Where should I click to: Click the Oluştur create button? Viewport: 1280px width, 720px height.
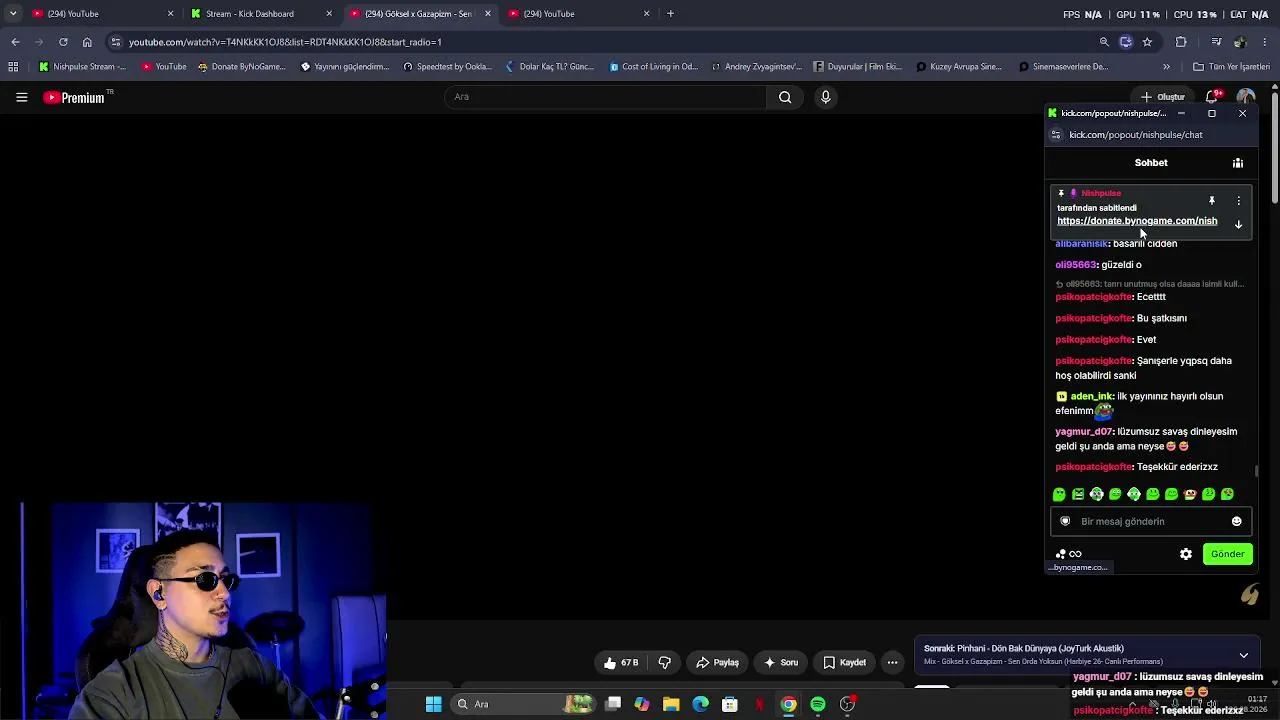[x=1162, y=97]
